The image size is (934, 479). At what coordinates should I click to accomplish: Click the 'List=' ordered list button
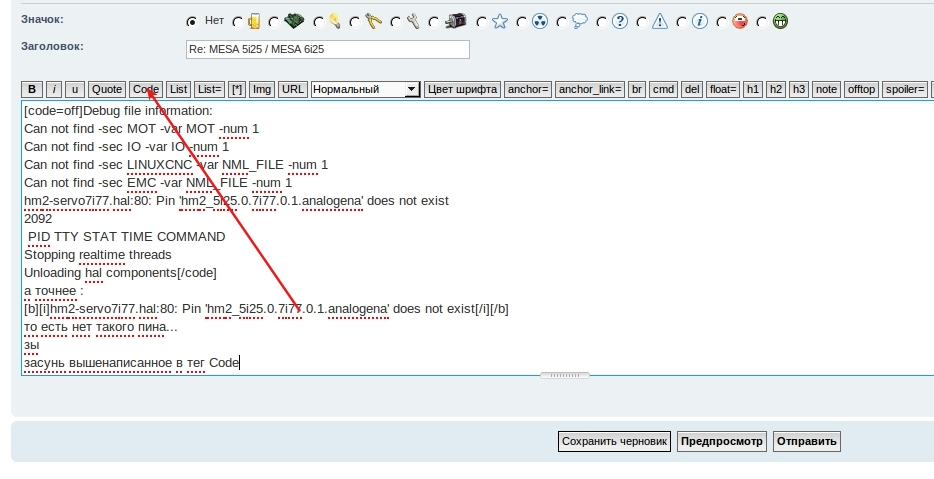point(210,89)
